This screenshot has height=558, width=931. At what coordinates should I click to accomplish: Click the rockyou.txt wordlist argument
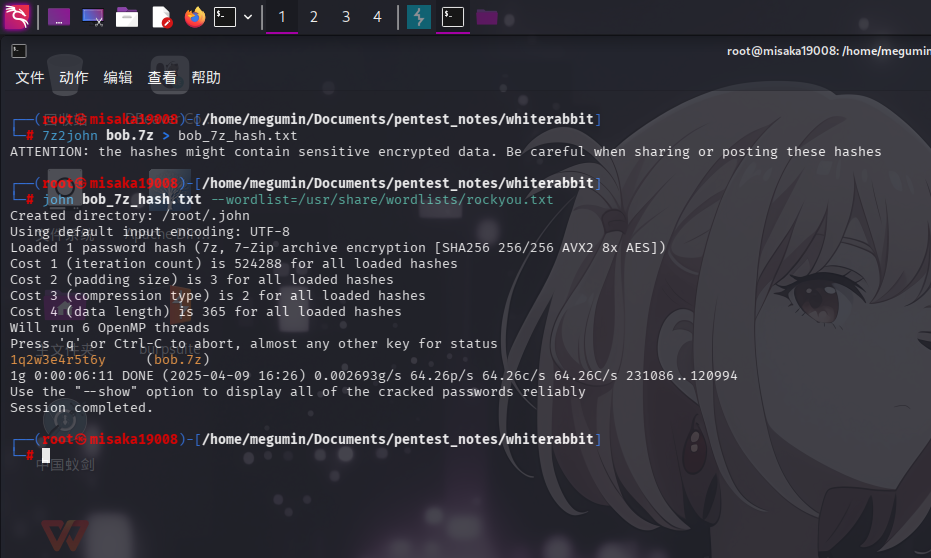(382, 200)
